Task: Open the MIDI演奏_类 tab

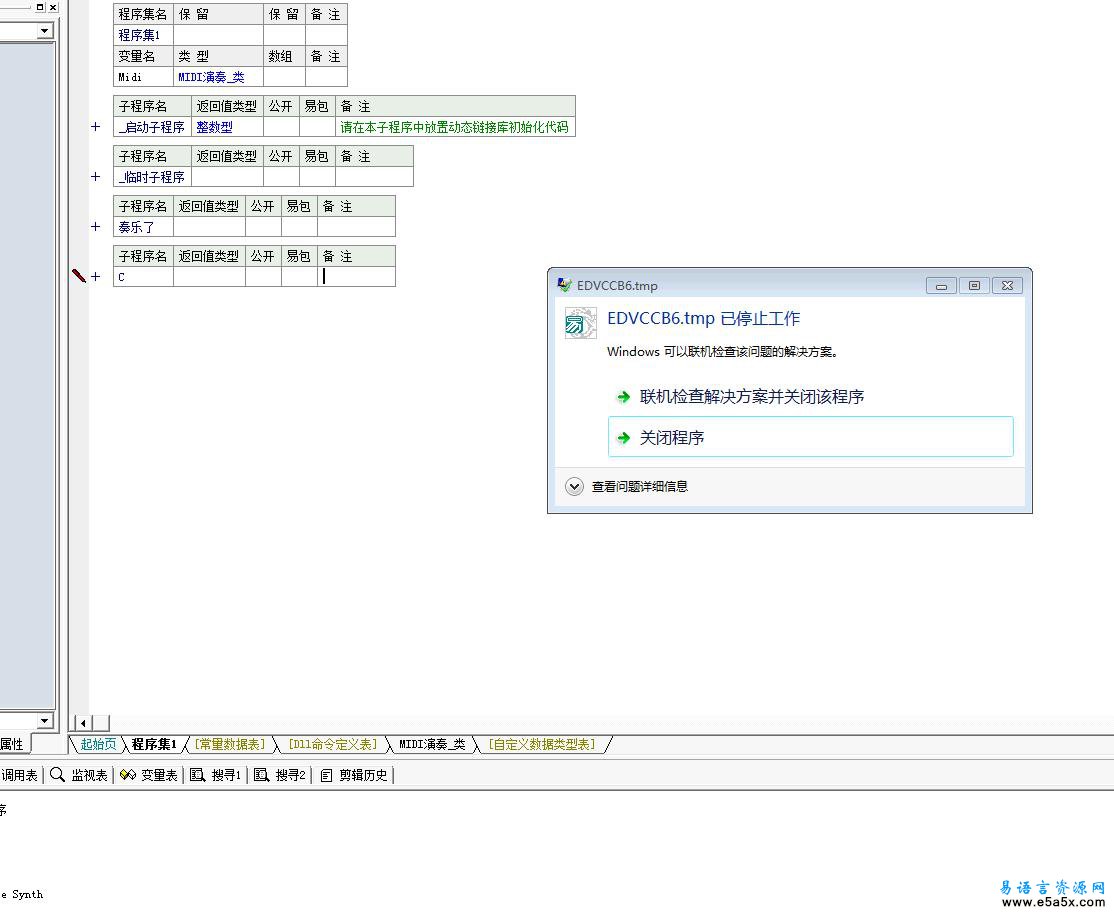Action: (x=432, y=744)
